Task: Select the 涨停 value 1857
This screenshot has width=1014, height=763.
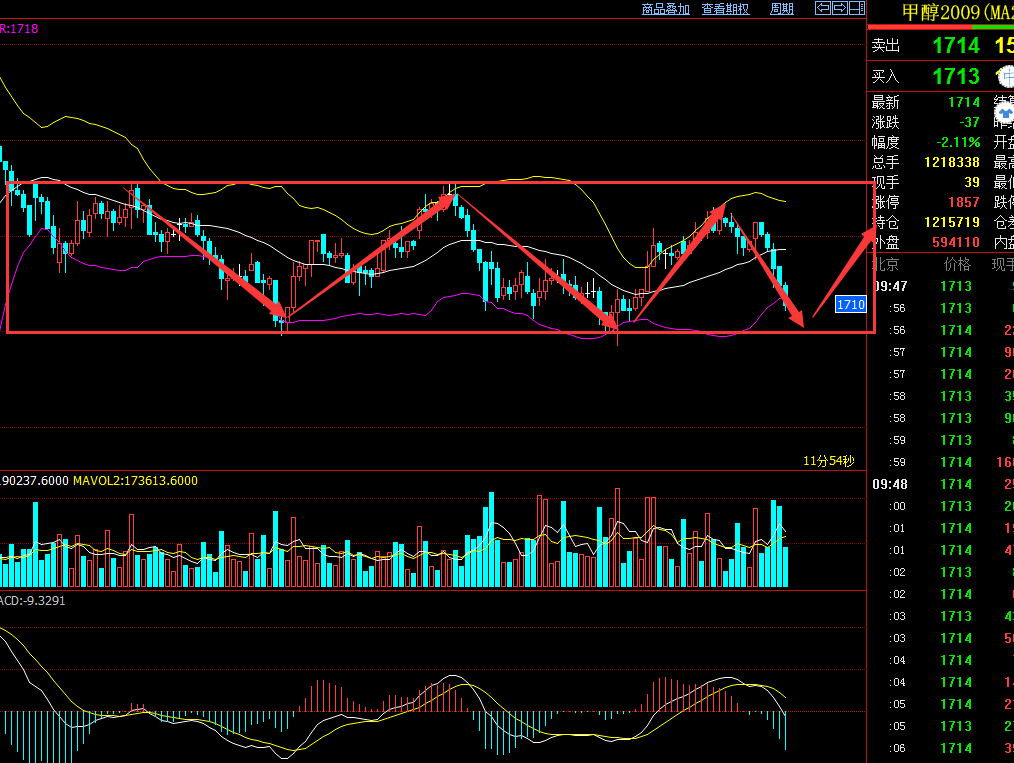Action: [x=964, y=202]
